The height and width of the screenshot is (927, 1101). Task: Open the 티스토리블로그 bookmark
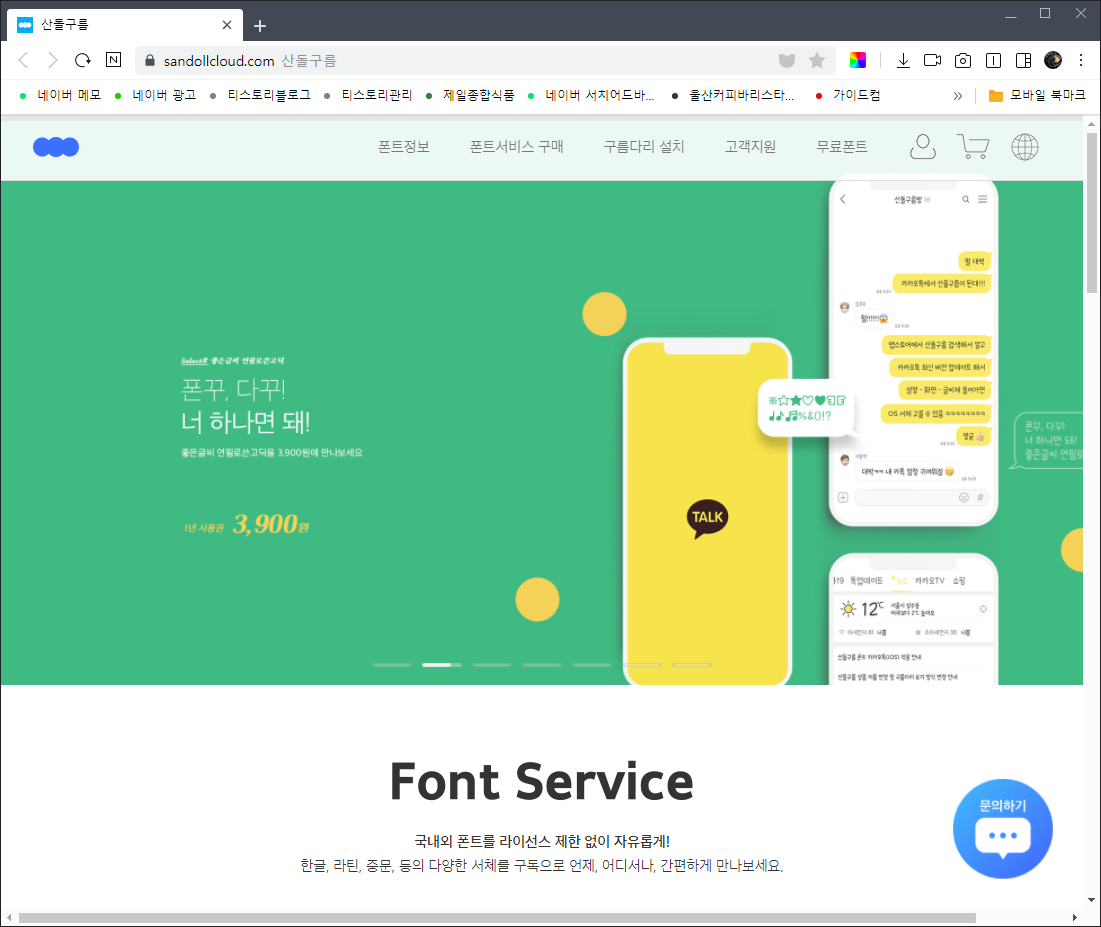tap(261, 96)
